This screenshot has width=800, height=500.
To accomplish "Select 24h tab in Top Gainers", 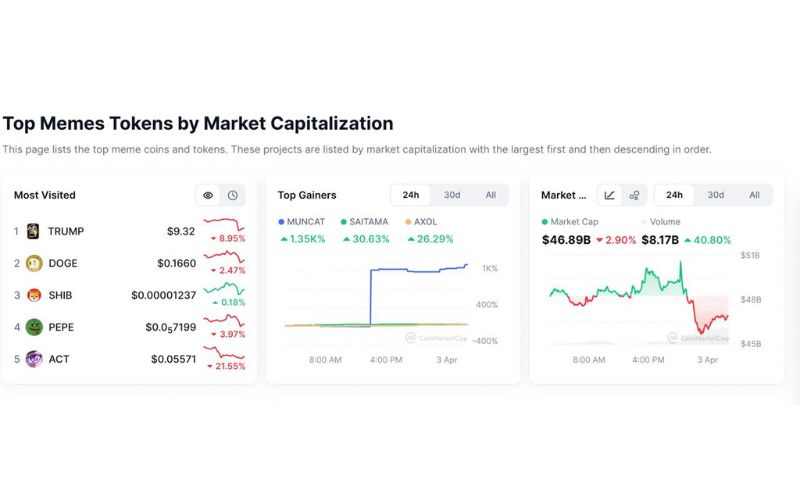I will (410, 195).
